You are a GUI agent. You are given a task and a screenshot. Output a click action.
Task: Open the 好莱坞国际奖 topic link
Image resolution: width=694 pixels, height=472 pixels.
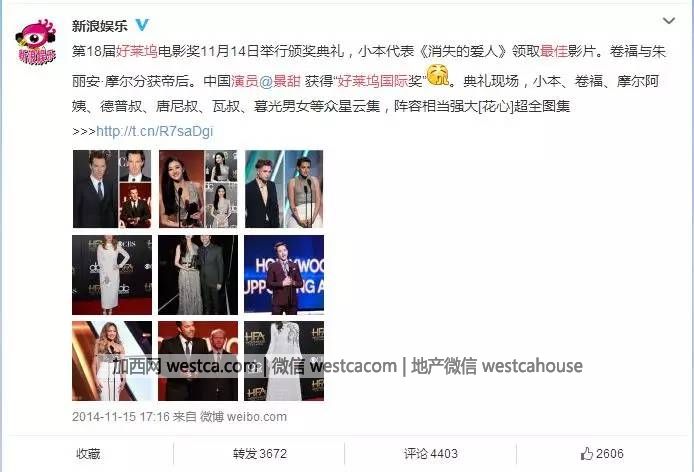(x=380, y=81)
